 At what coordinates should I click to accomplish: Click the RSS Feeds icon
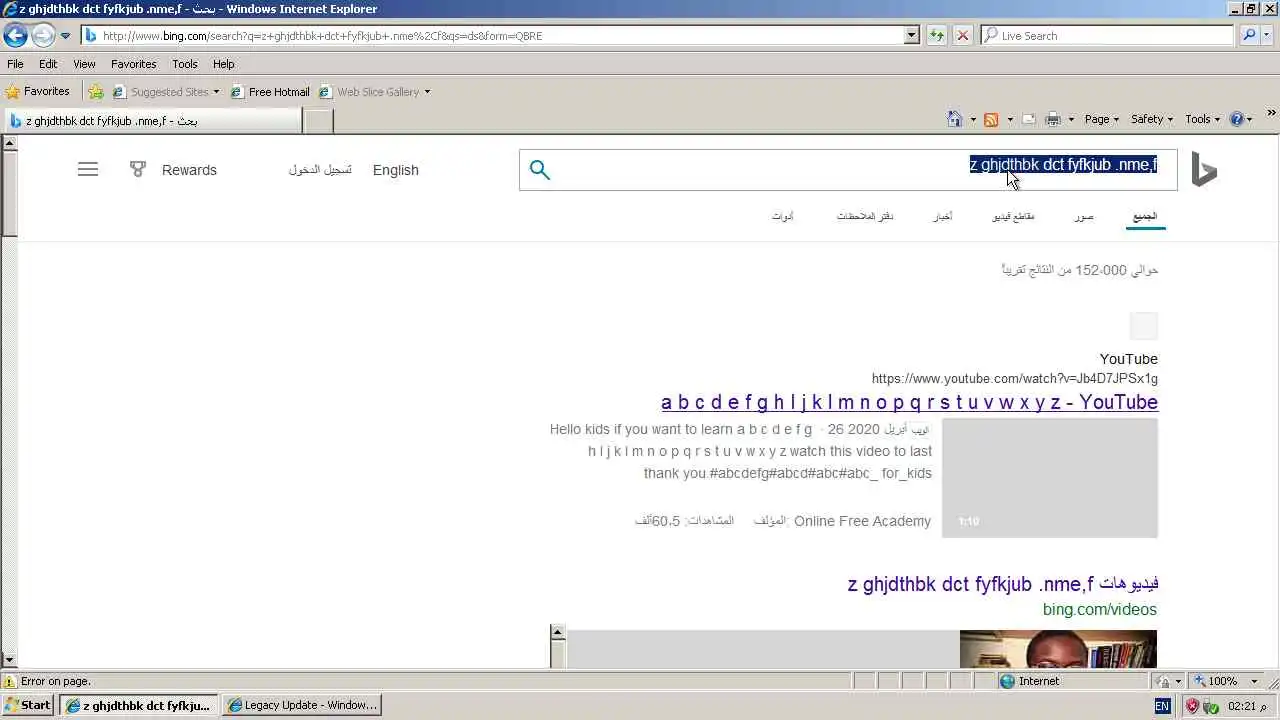(991, 119)
